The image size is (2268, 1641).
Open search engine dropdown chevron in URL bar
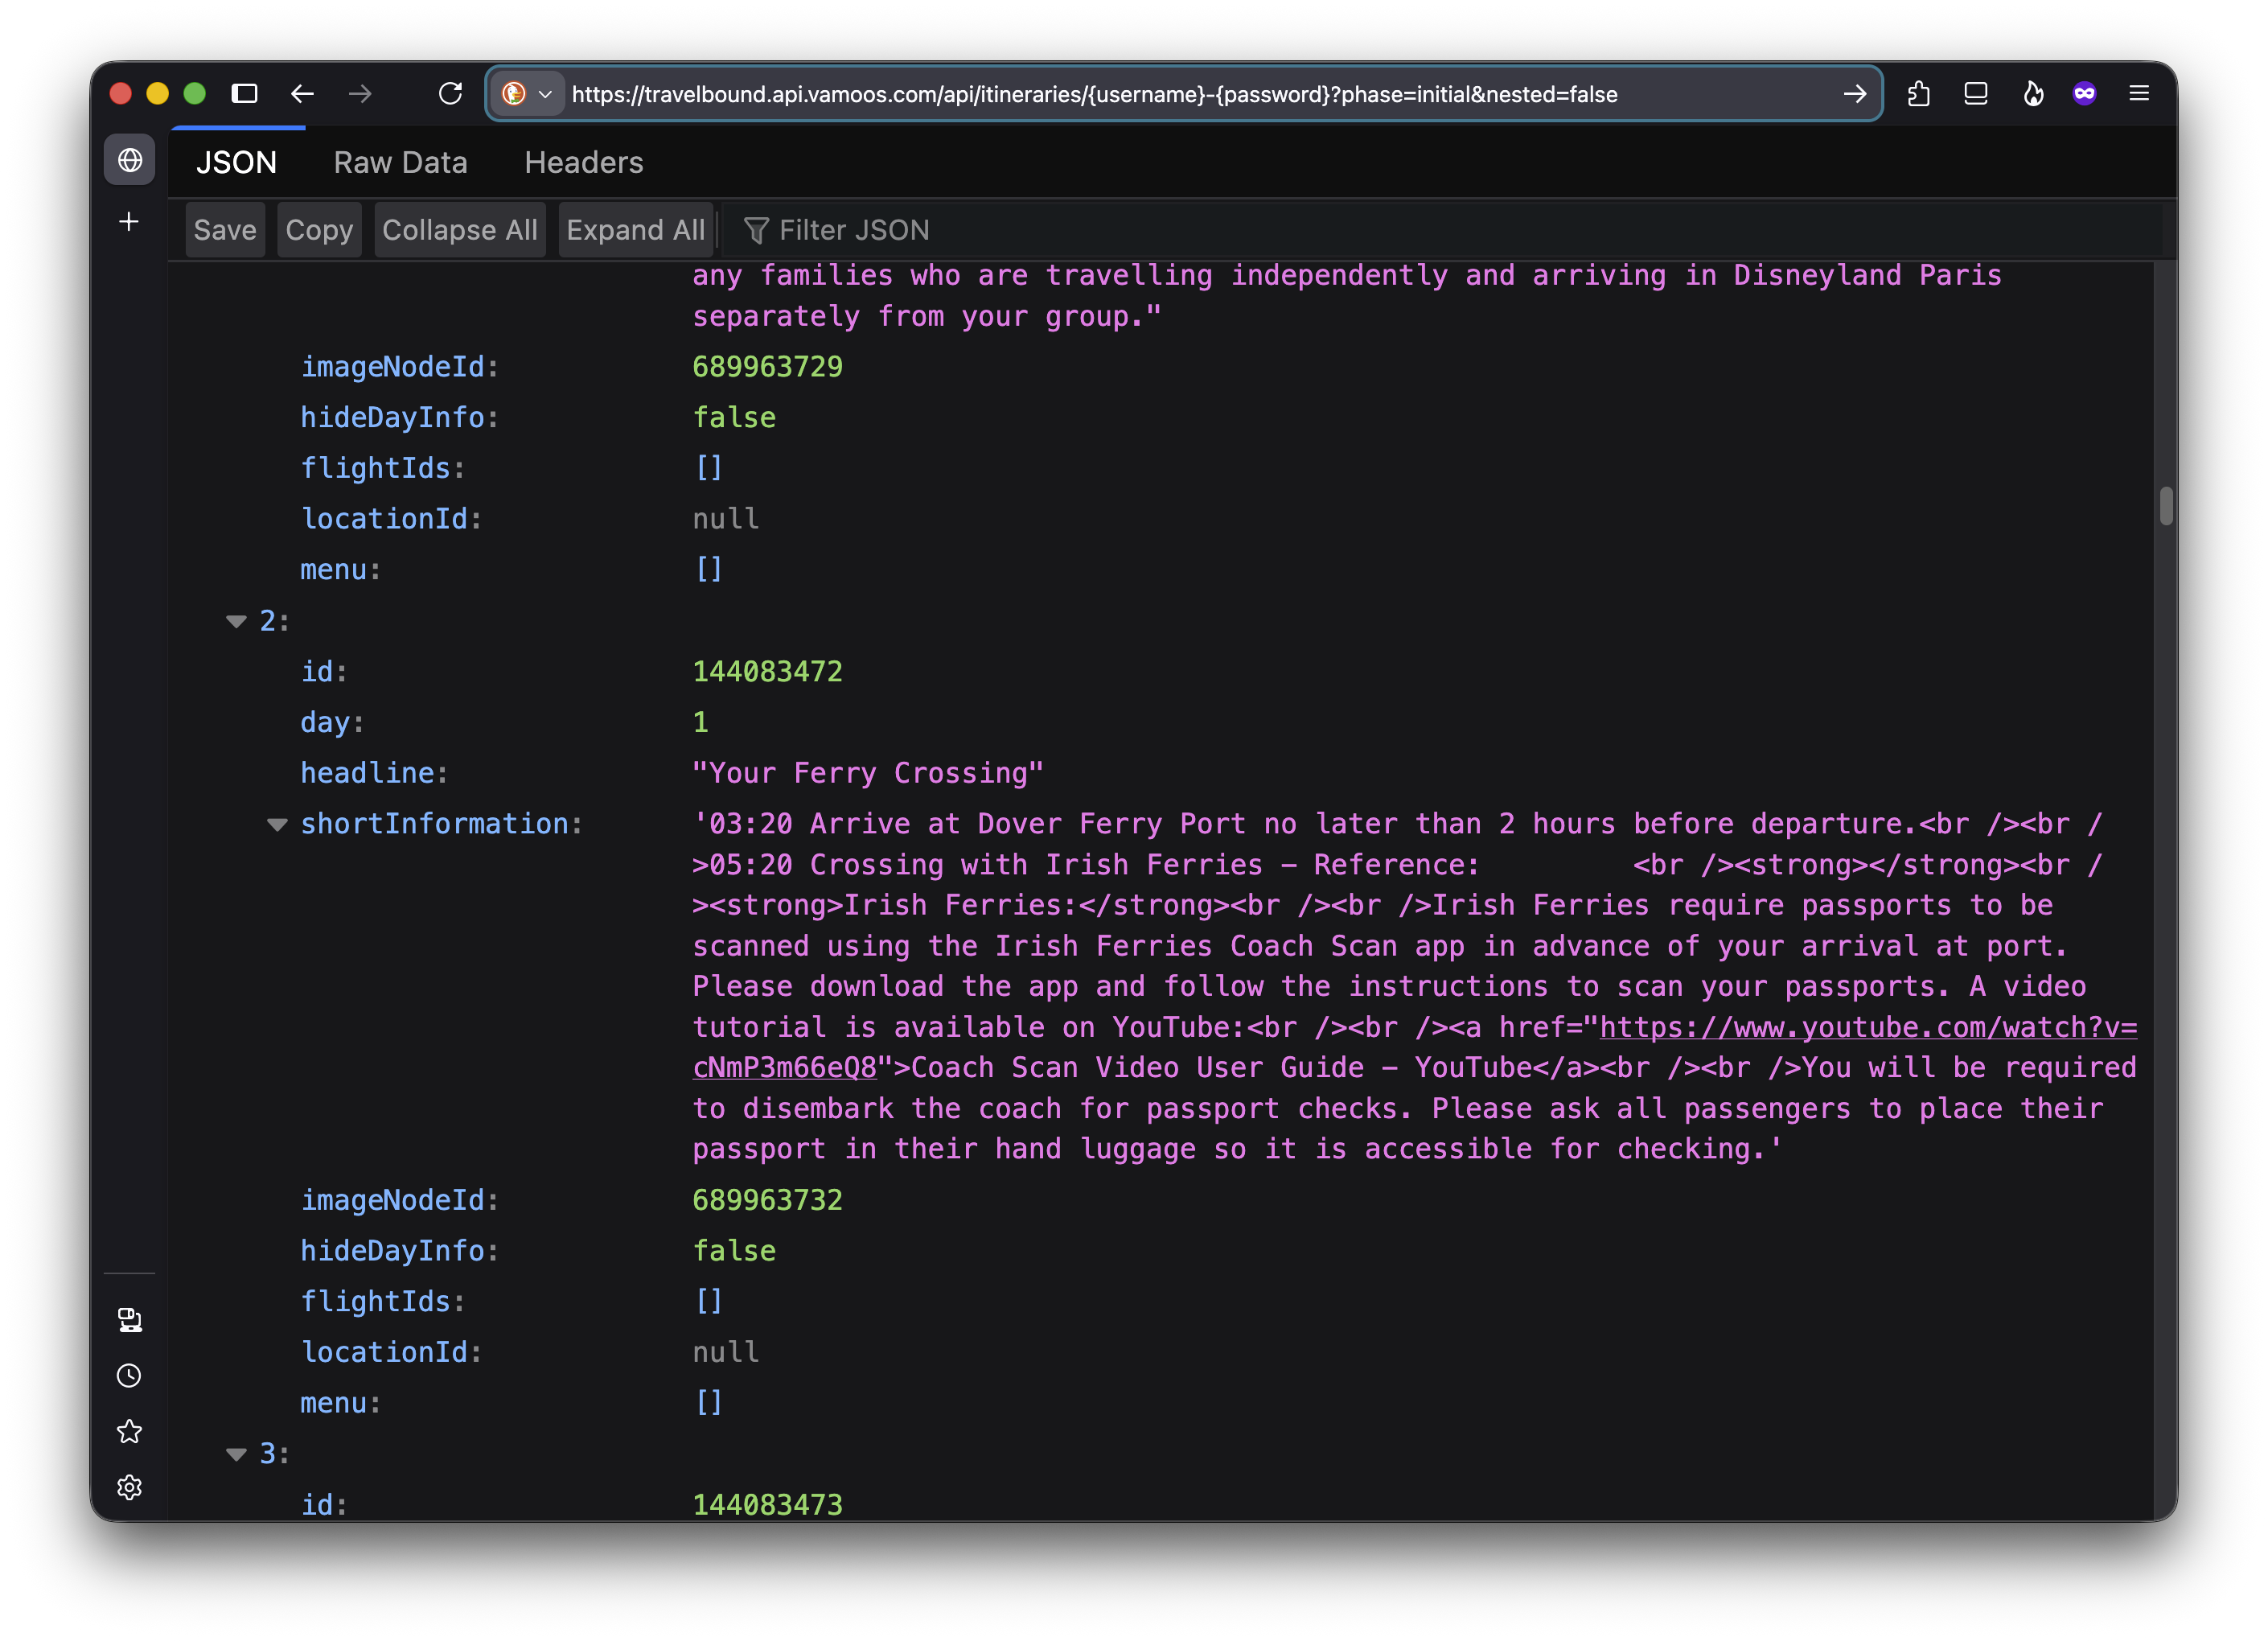pos(545,94)
